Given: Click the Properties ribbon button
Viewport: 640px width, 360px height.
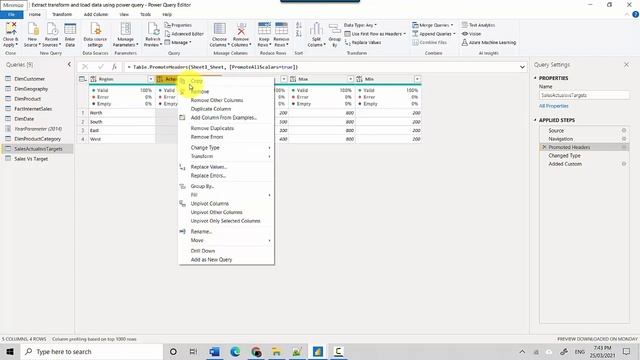Looking at the screenshot, I should pyautogui.click(x=178, y=25).
